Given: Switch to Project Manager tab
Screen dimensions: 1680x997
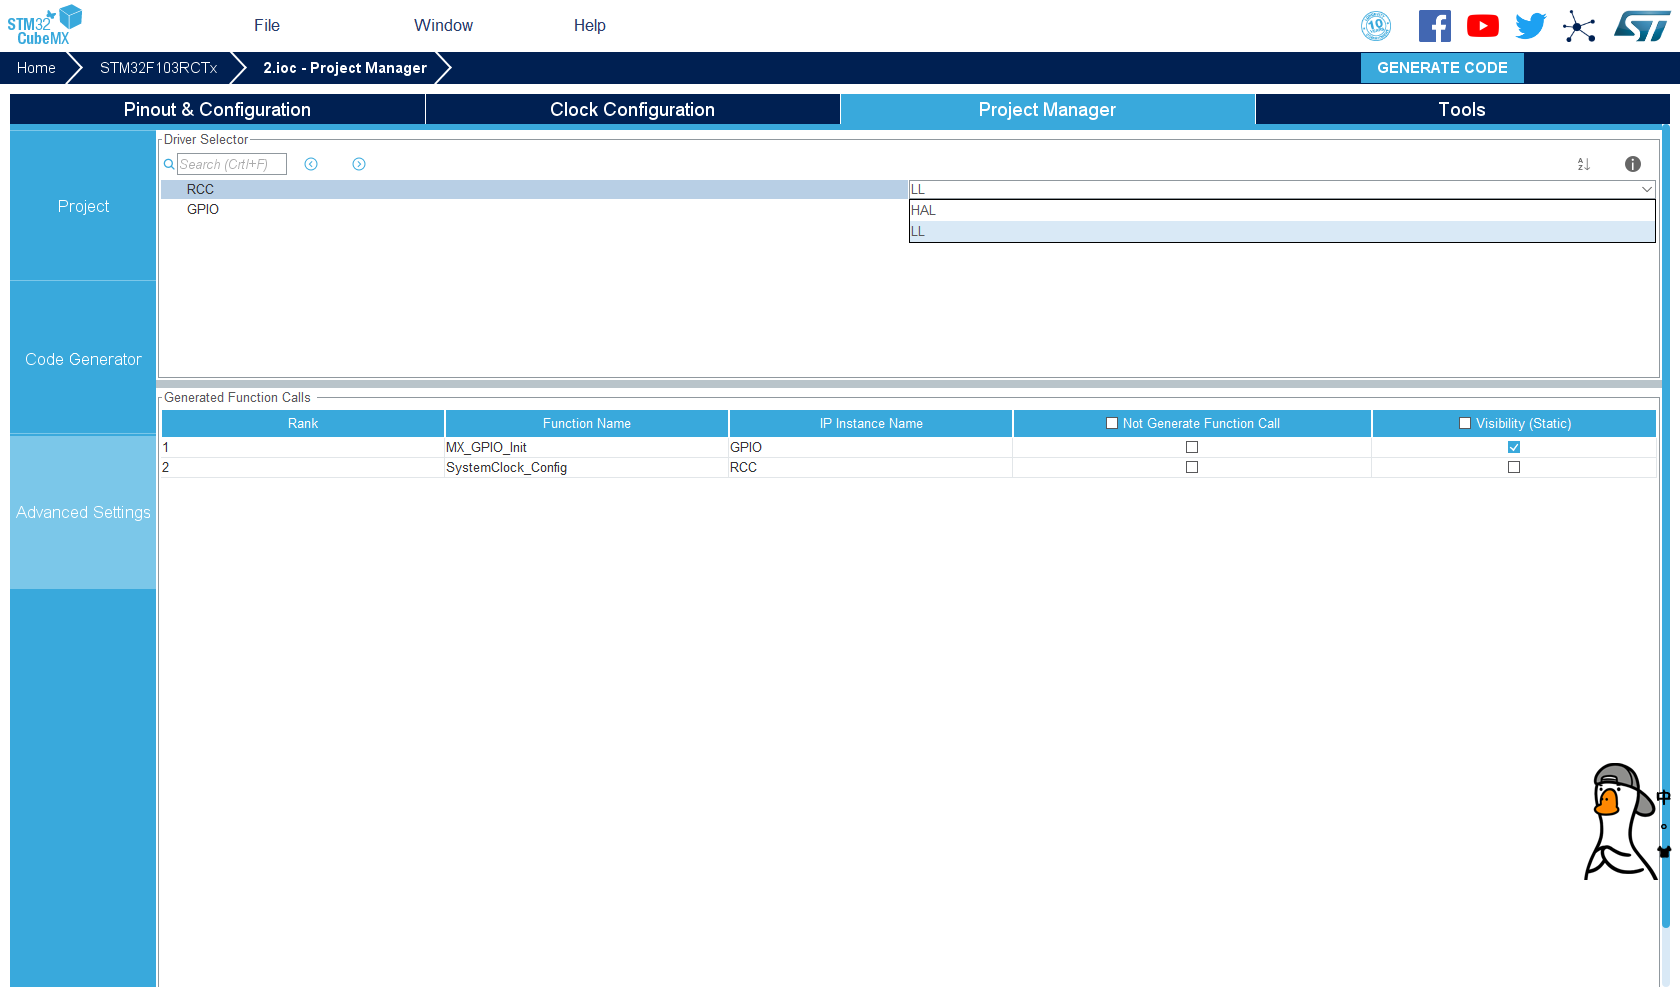Looking at the screenshot, I should tap(1047, 110).
